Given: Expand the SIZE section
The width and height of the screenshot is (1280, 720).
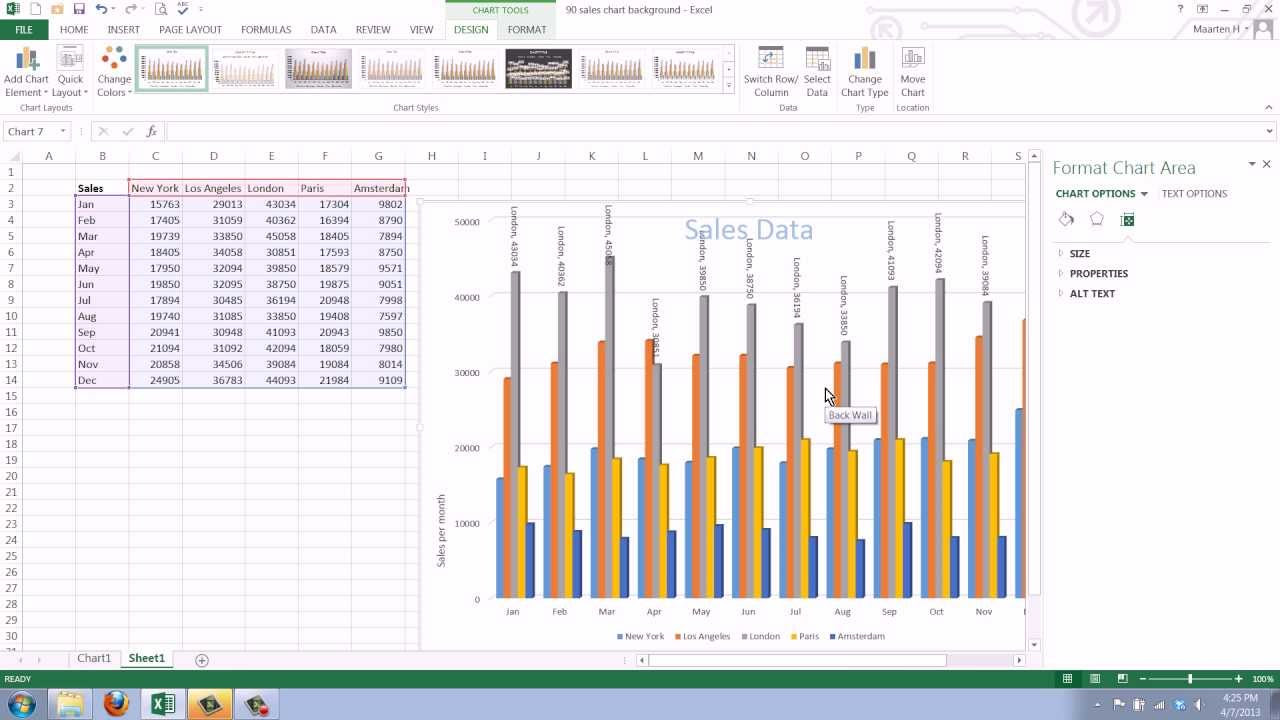Looking at the screenshot, I should click(x=1079, y=253).
